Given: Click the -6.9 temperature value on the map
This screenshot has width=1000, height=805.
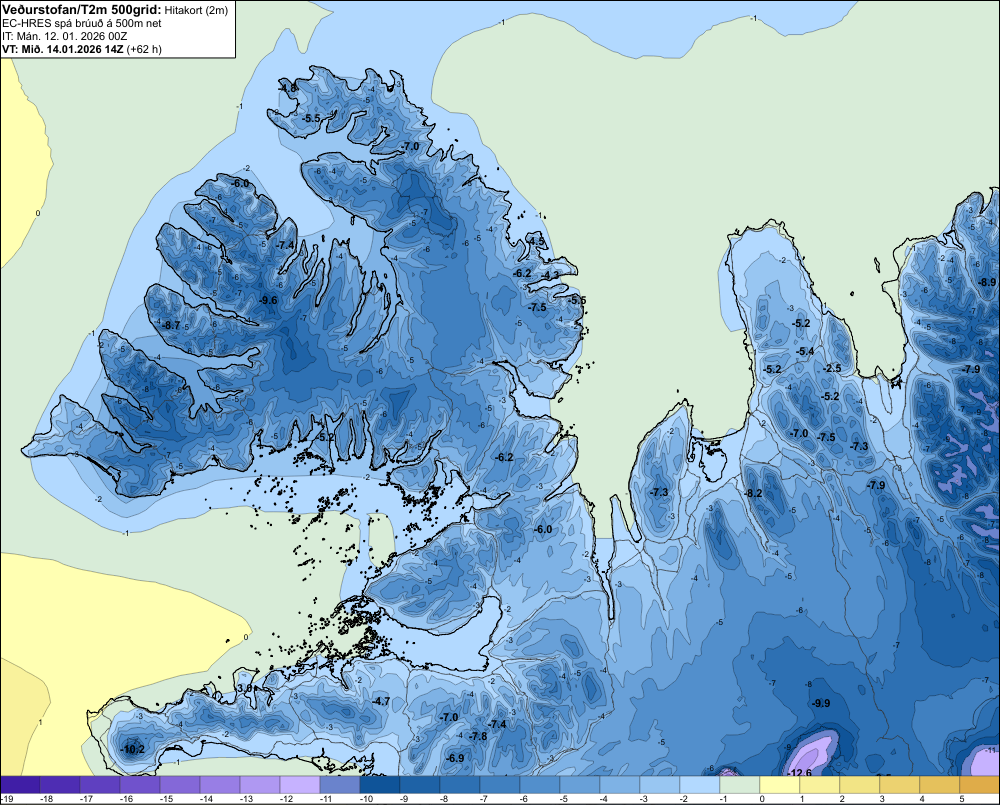Looking at the screenshot, I should [x=455, y=758].
